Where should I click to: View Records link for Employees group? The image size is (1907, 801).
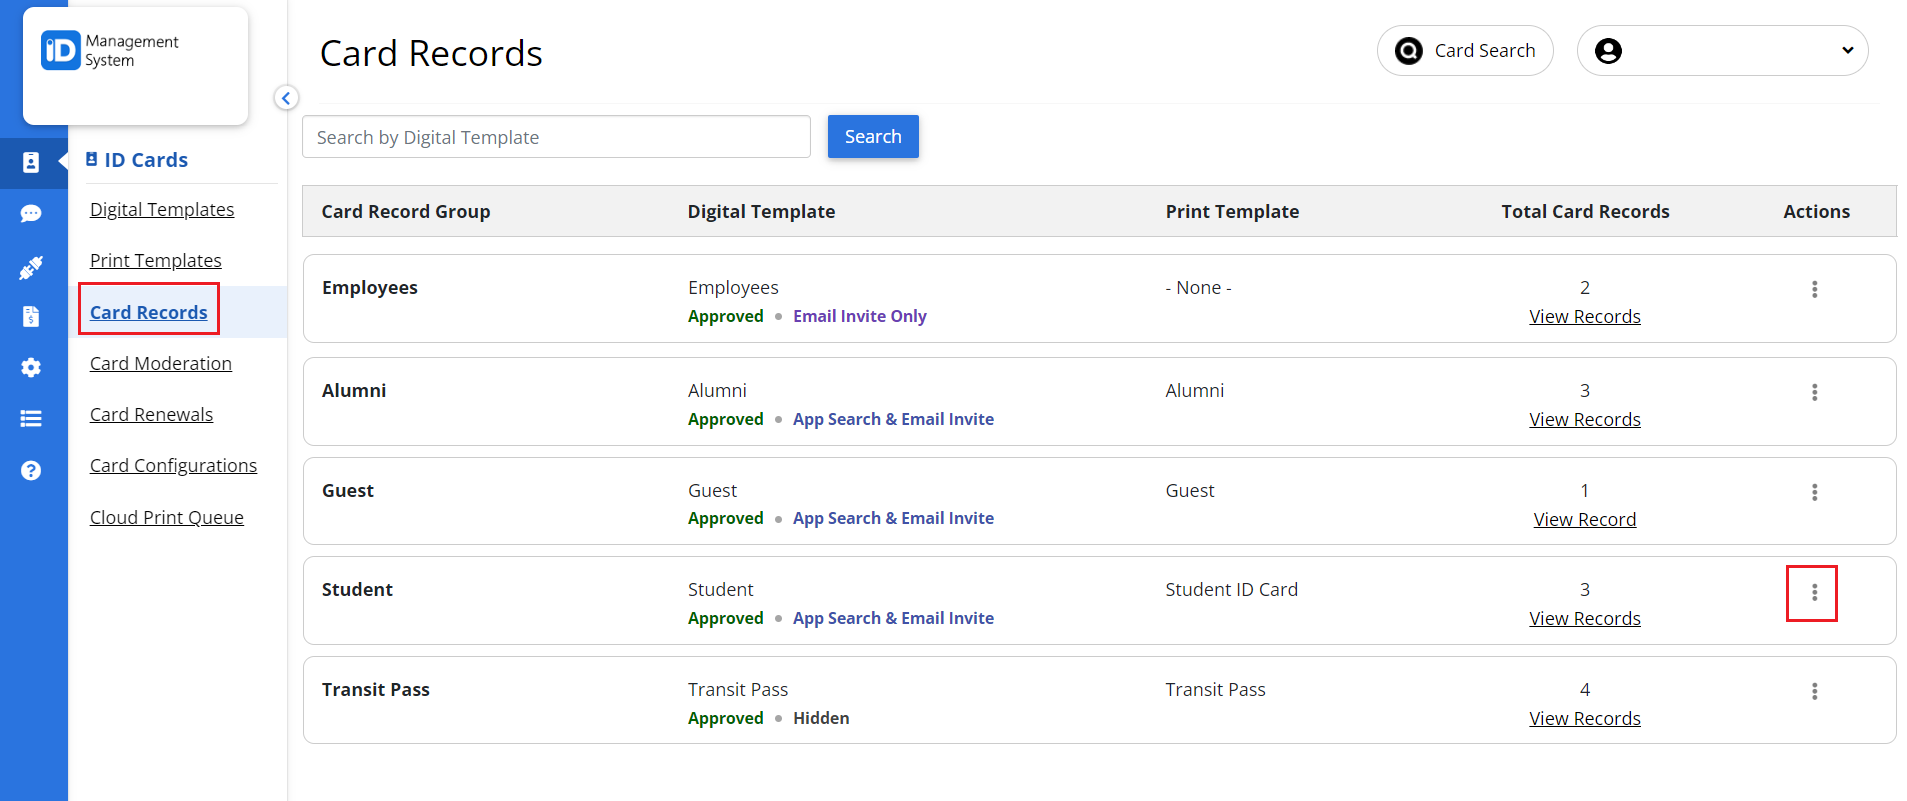(x=1585, y=316)
